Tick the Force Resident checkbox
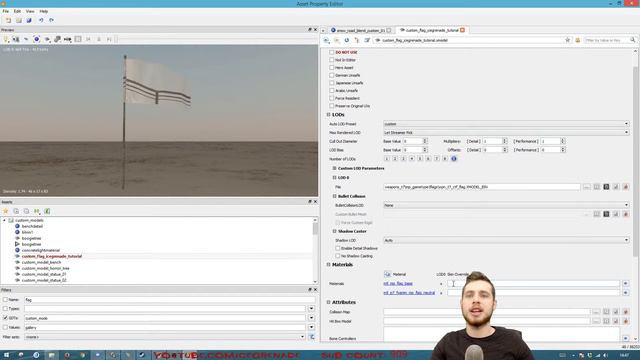Viewport: 640px width, 360px height. tap(332, 98)
